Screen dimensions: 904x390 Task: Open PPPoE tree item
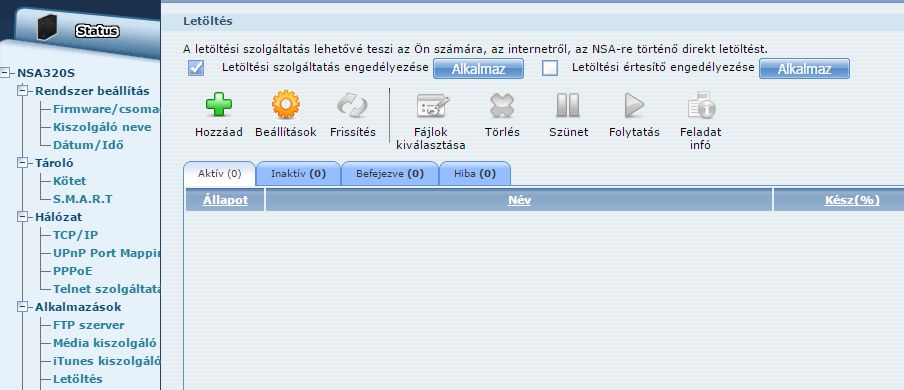click(x=73, y=271)
